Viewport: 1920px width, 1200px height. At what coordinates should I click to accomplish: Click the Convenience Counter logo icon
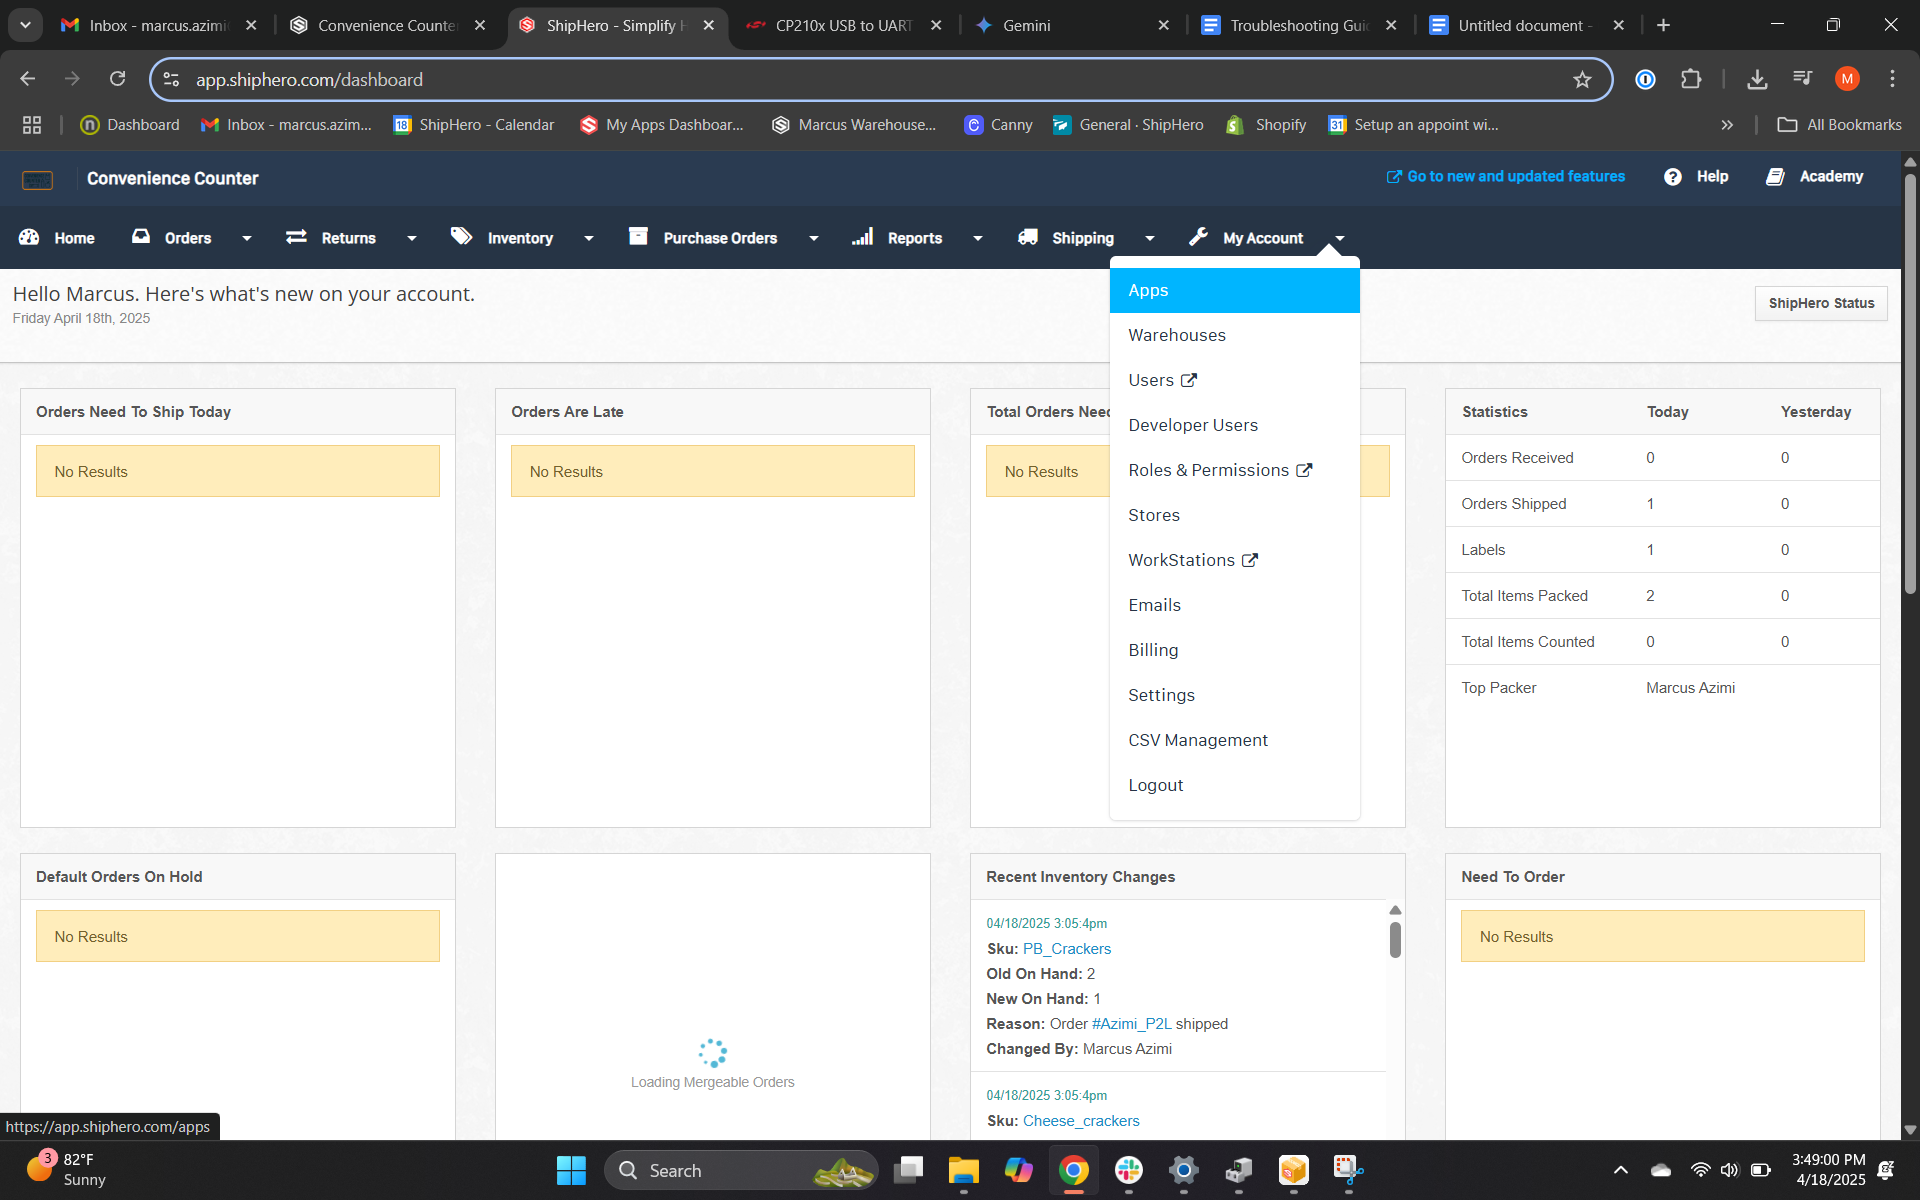[x=37, y=180]
